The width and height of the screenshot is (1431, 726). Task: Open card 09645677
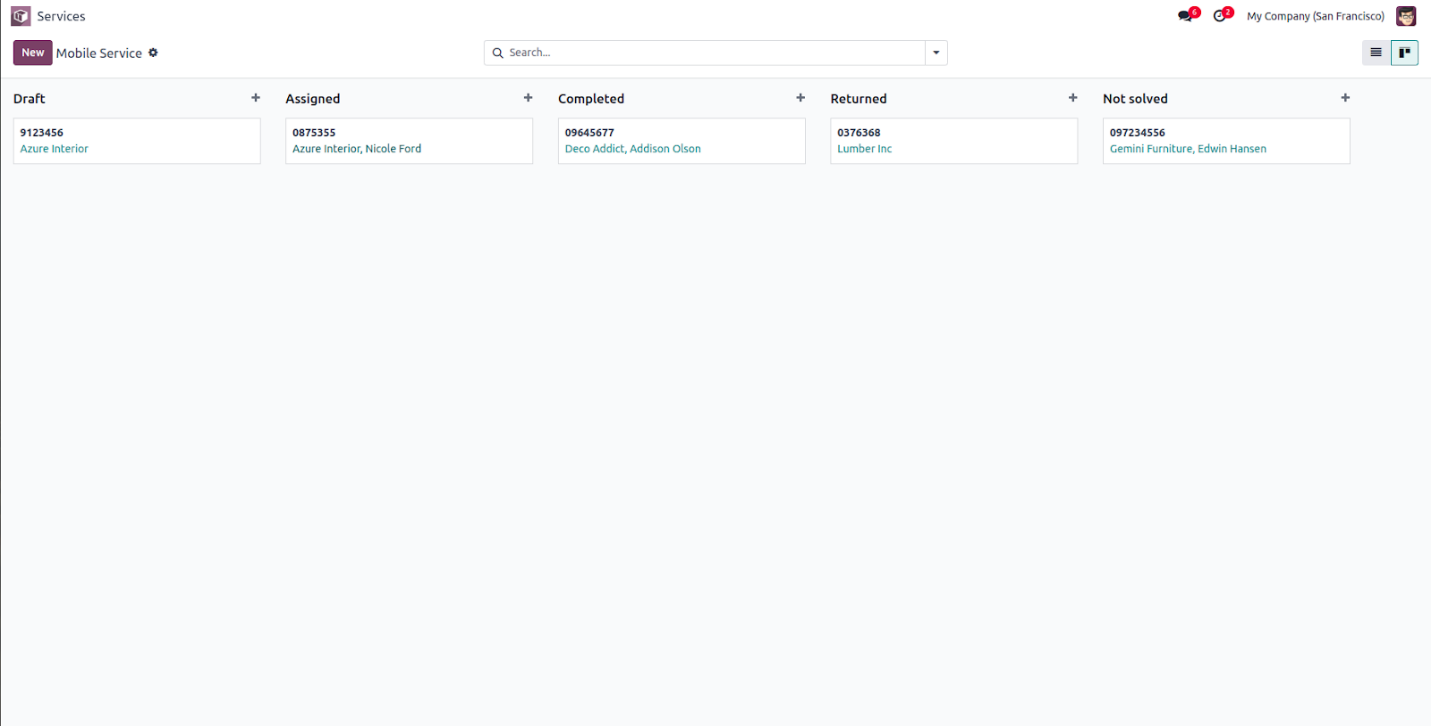(682, 141)
